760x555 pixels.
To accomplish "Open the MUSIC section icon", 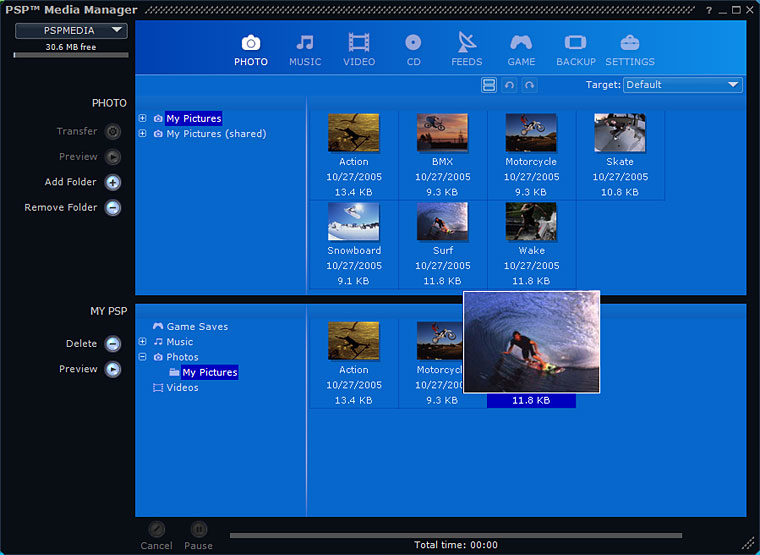I will [x=305, y=43].
